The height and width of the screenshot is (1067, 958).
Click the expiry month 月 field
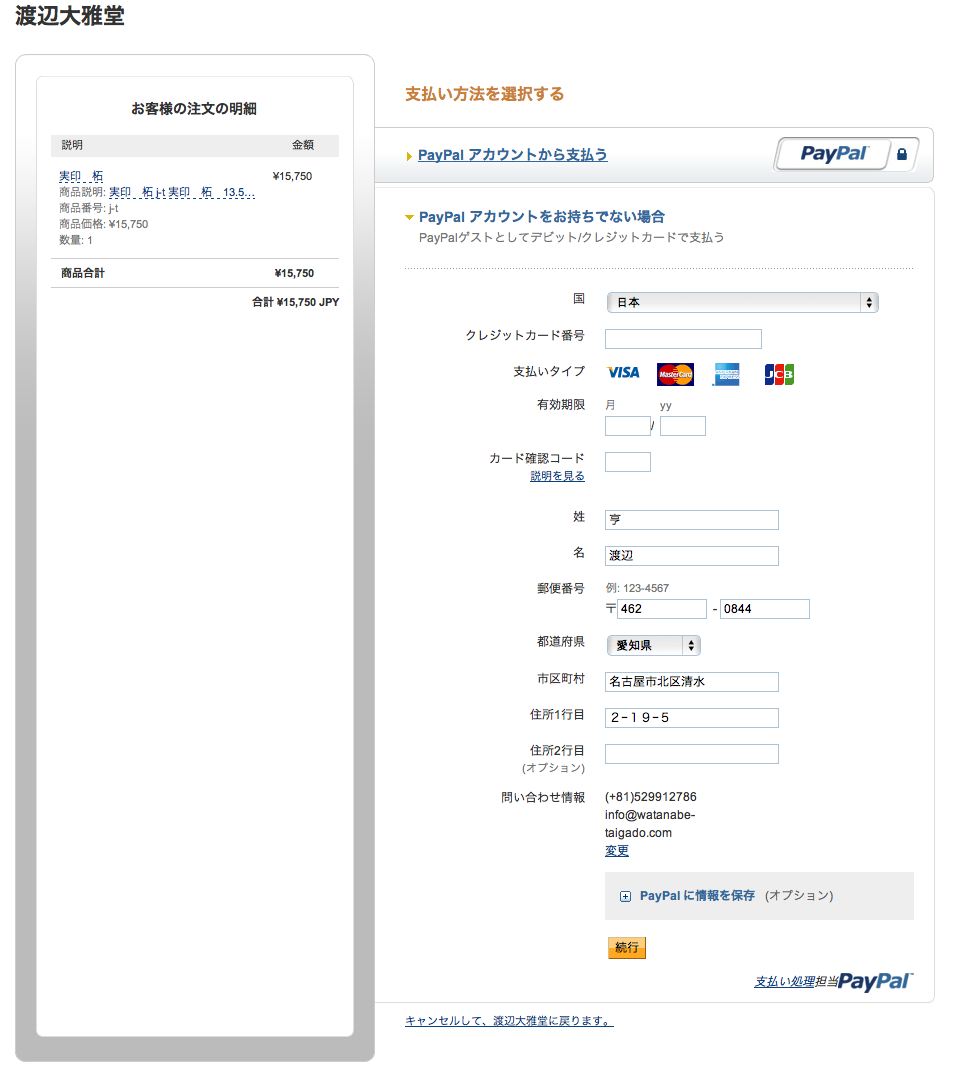pos(627,426)
